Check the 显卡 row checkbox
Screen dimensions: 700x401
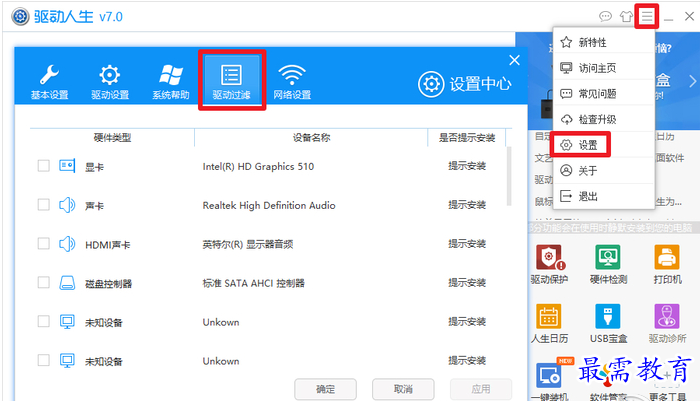click(x=43, y=166)
